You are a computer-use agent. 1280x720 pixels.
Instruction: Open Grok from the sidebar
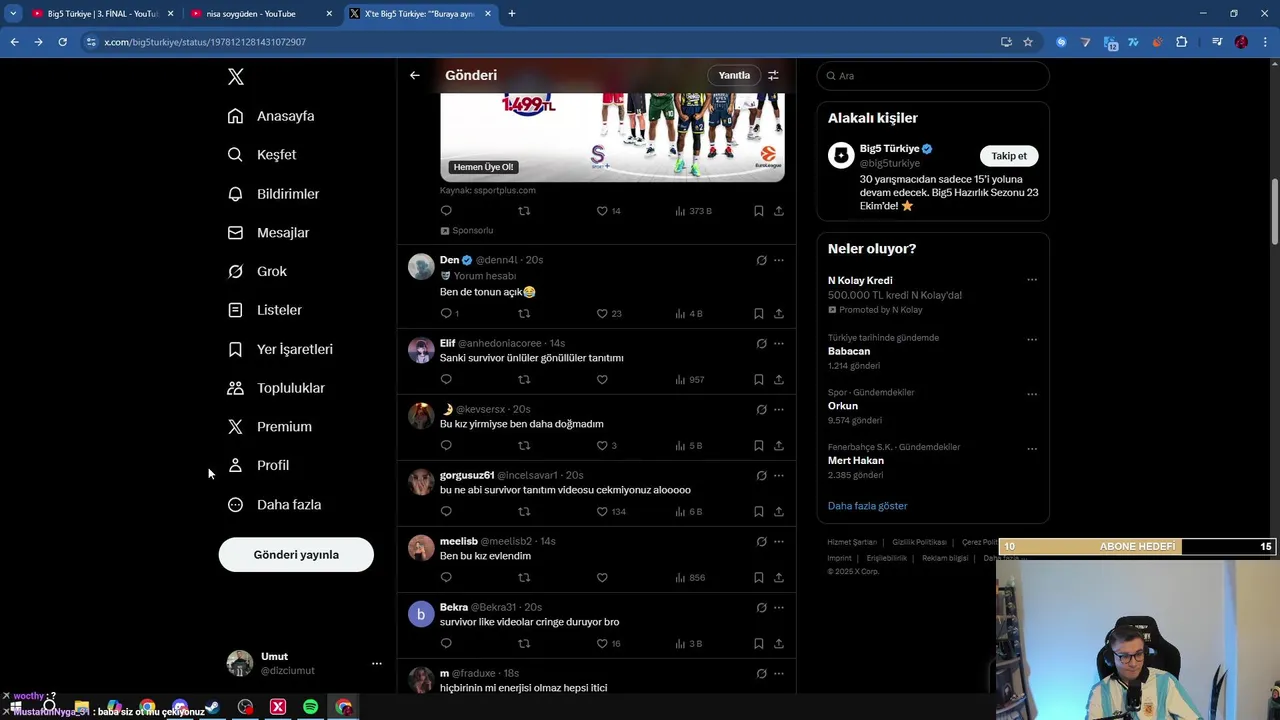[257, 272]
